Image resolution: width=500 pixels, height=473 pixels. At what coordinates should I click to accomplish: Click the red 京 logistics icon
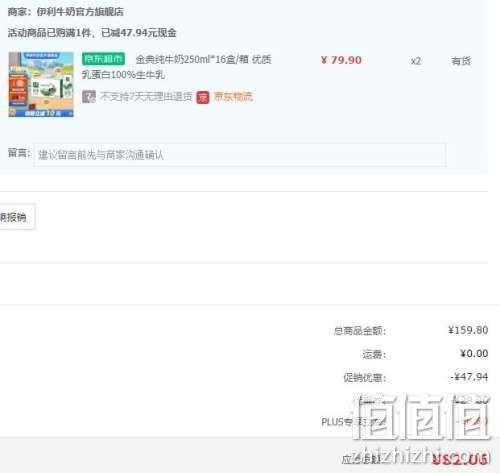[x=203, y=97]
